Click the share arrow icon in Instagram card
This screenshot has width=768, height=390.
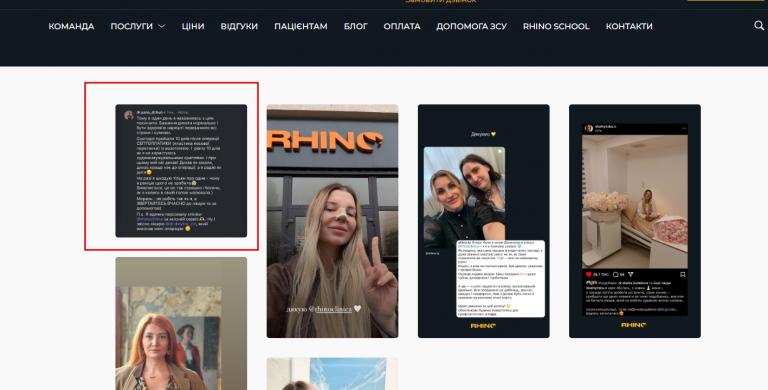(x=630, y=274)
